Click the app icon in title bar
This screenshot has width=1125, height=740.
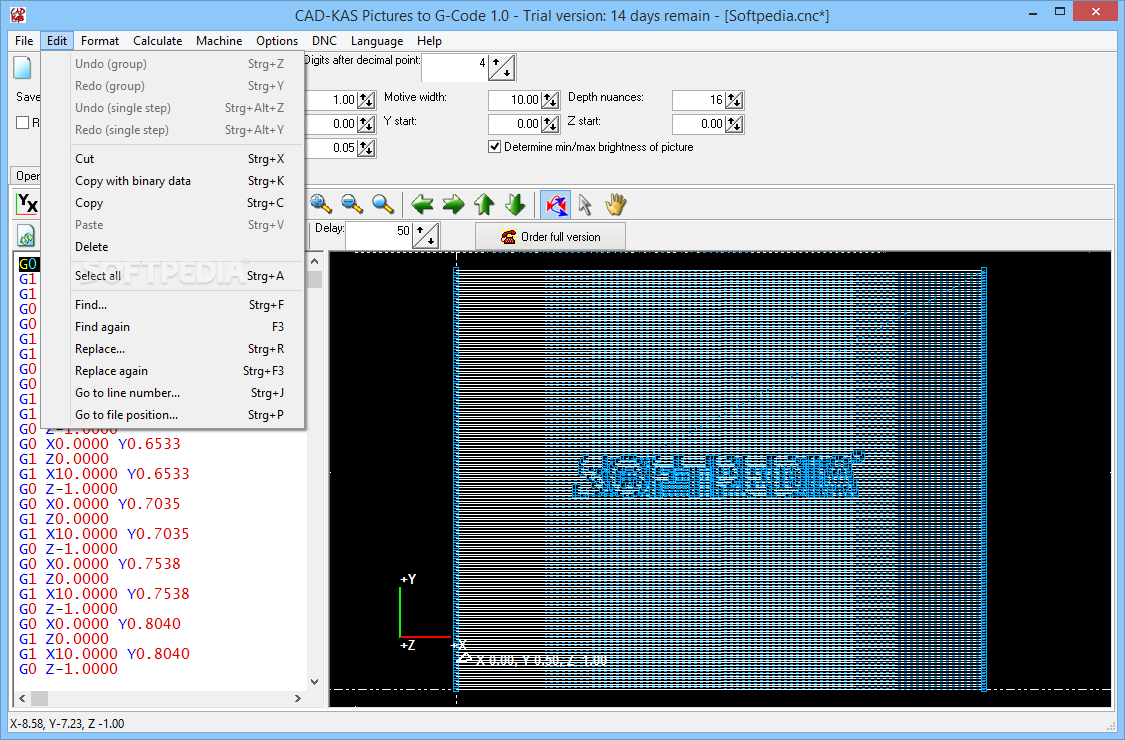[x=18, y=14]
